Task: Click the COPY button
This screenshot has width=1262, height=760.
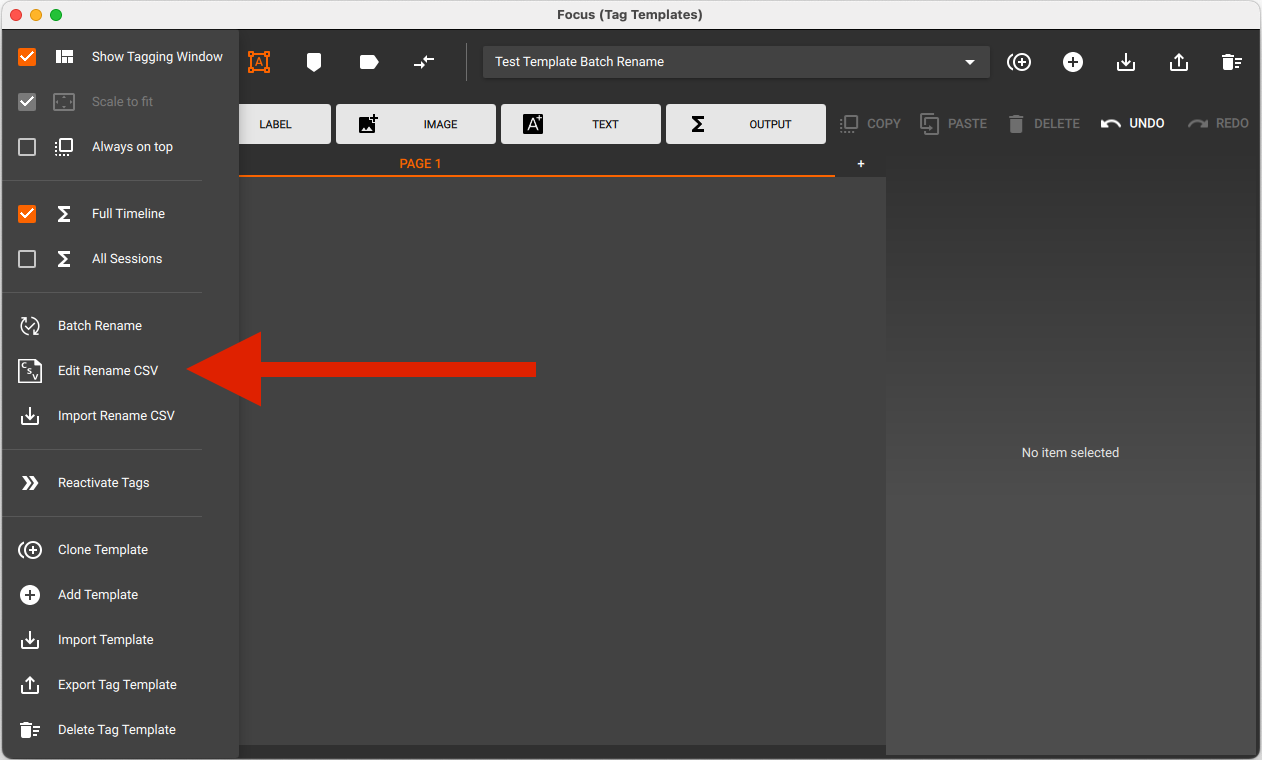Action: click(870, 124)
